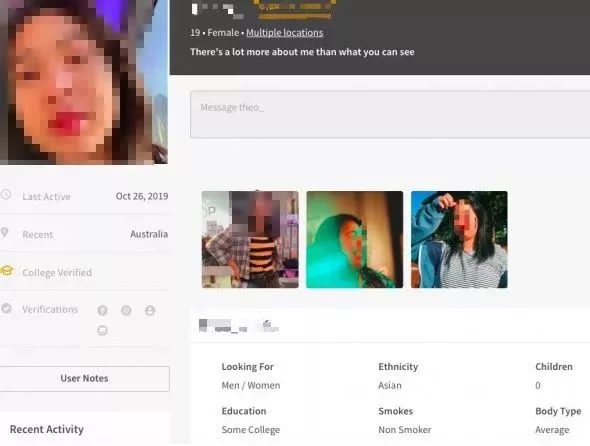This screenshot has height=446, width=590.
Task: Click the location pin icon beside Recent
Action: click(5, 233)
